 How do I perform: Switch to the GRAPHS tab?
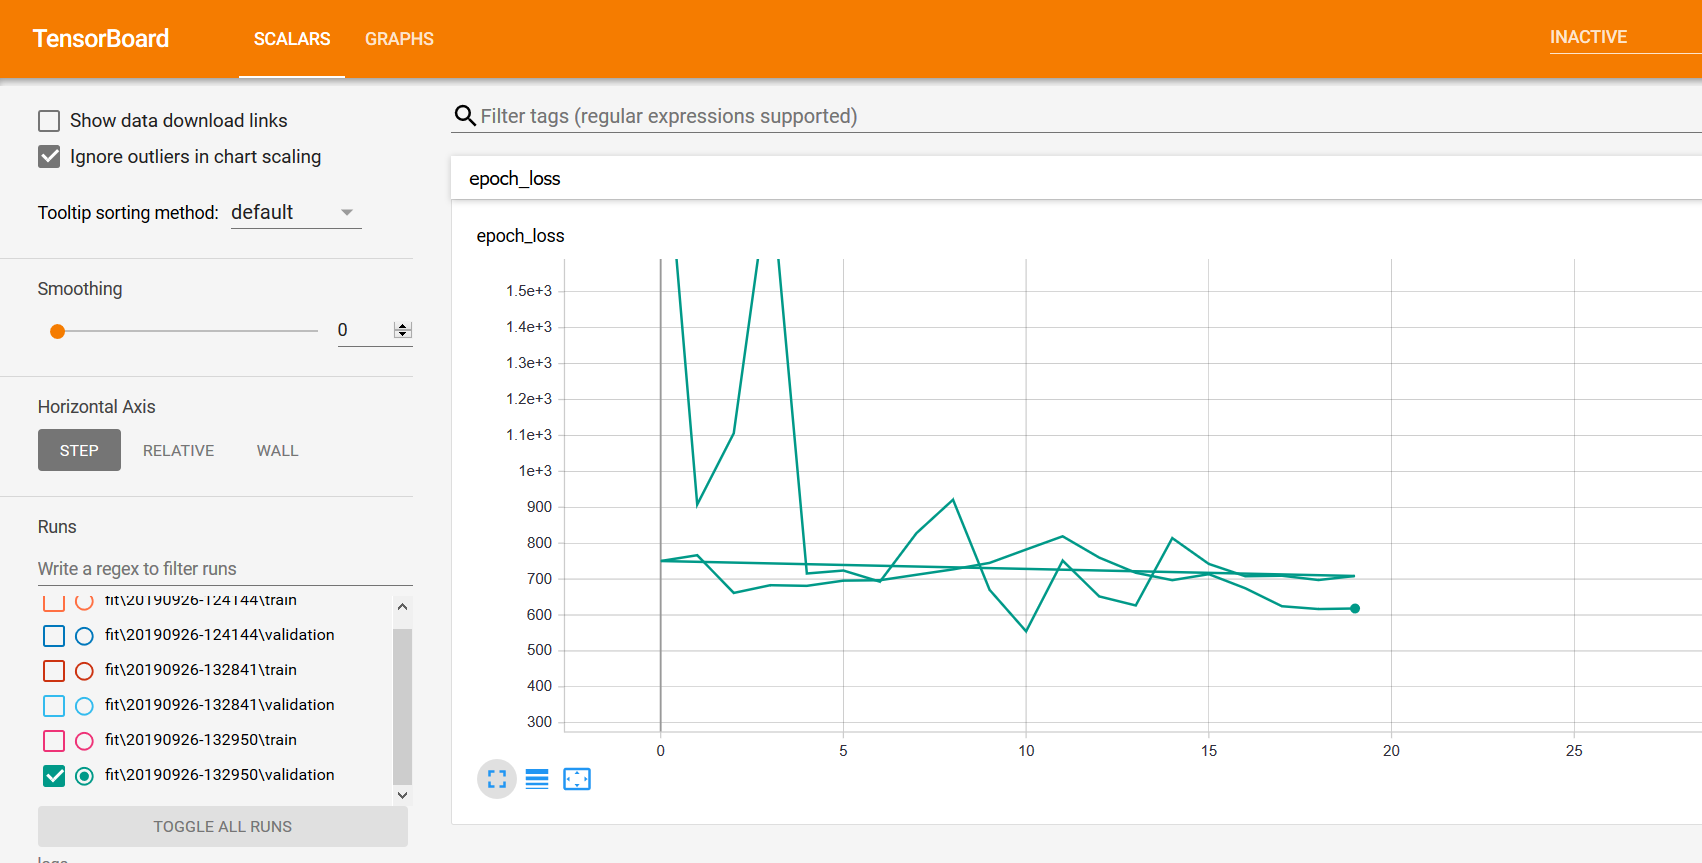[x=399, y=39]
